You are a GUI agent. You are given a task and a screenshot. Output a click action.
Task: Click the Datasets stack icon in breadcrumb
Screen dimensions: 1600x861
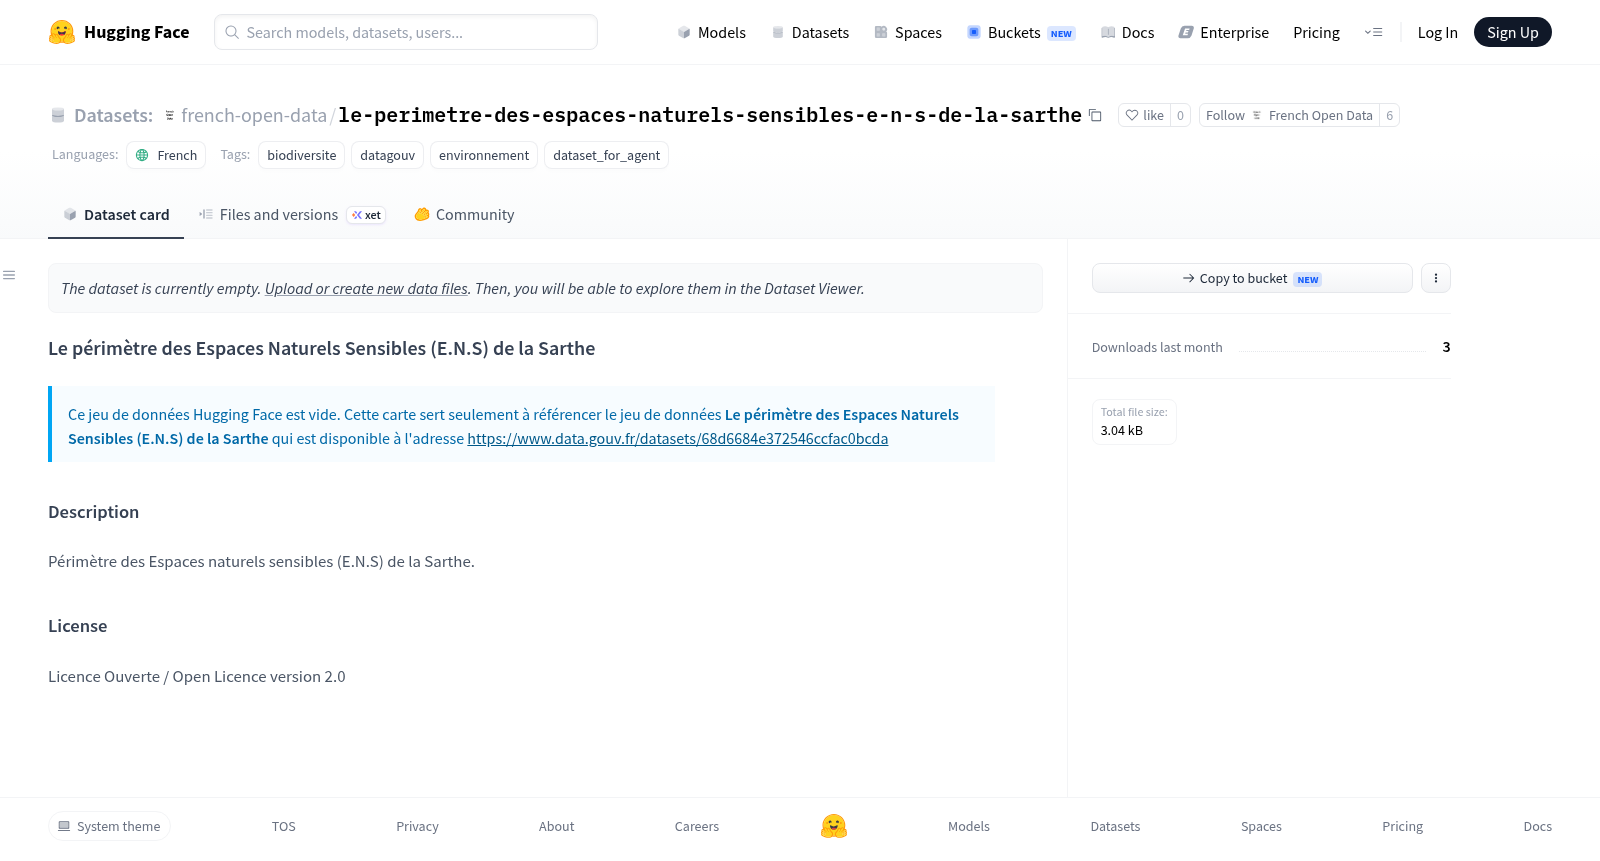pyautogui.click(x=58, y=115)
